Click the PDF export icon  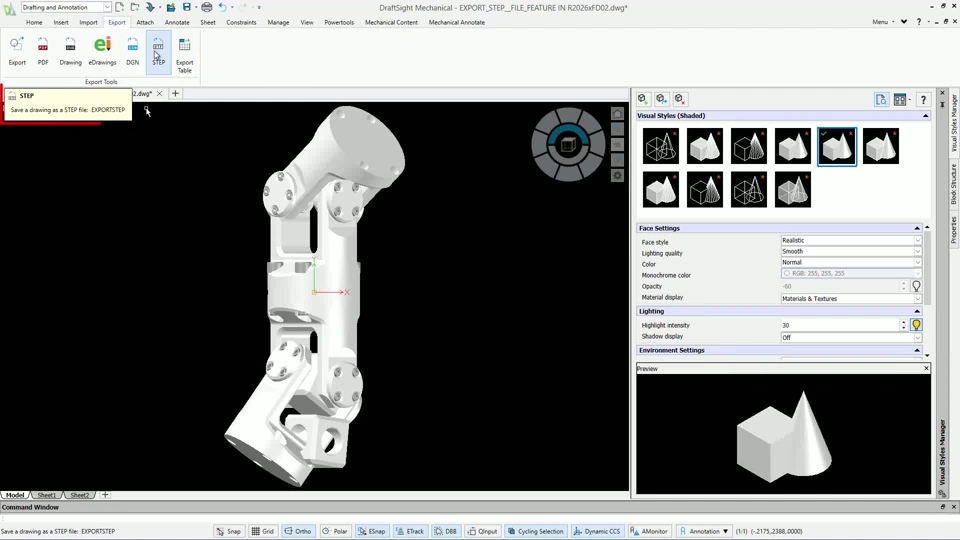[43, 49]
